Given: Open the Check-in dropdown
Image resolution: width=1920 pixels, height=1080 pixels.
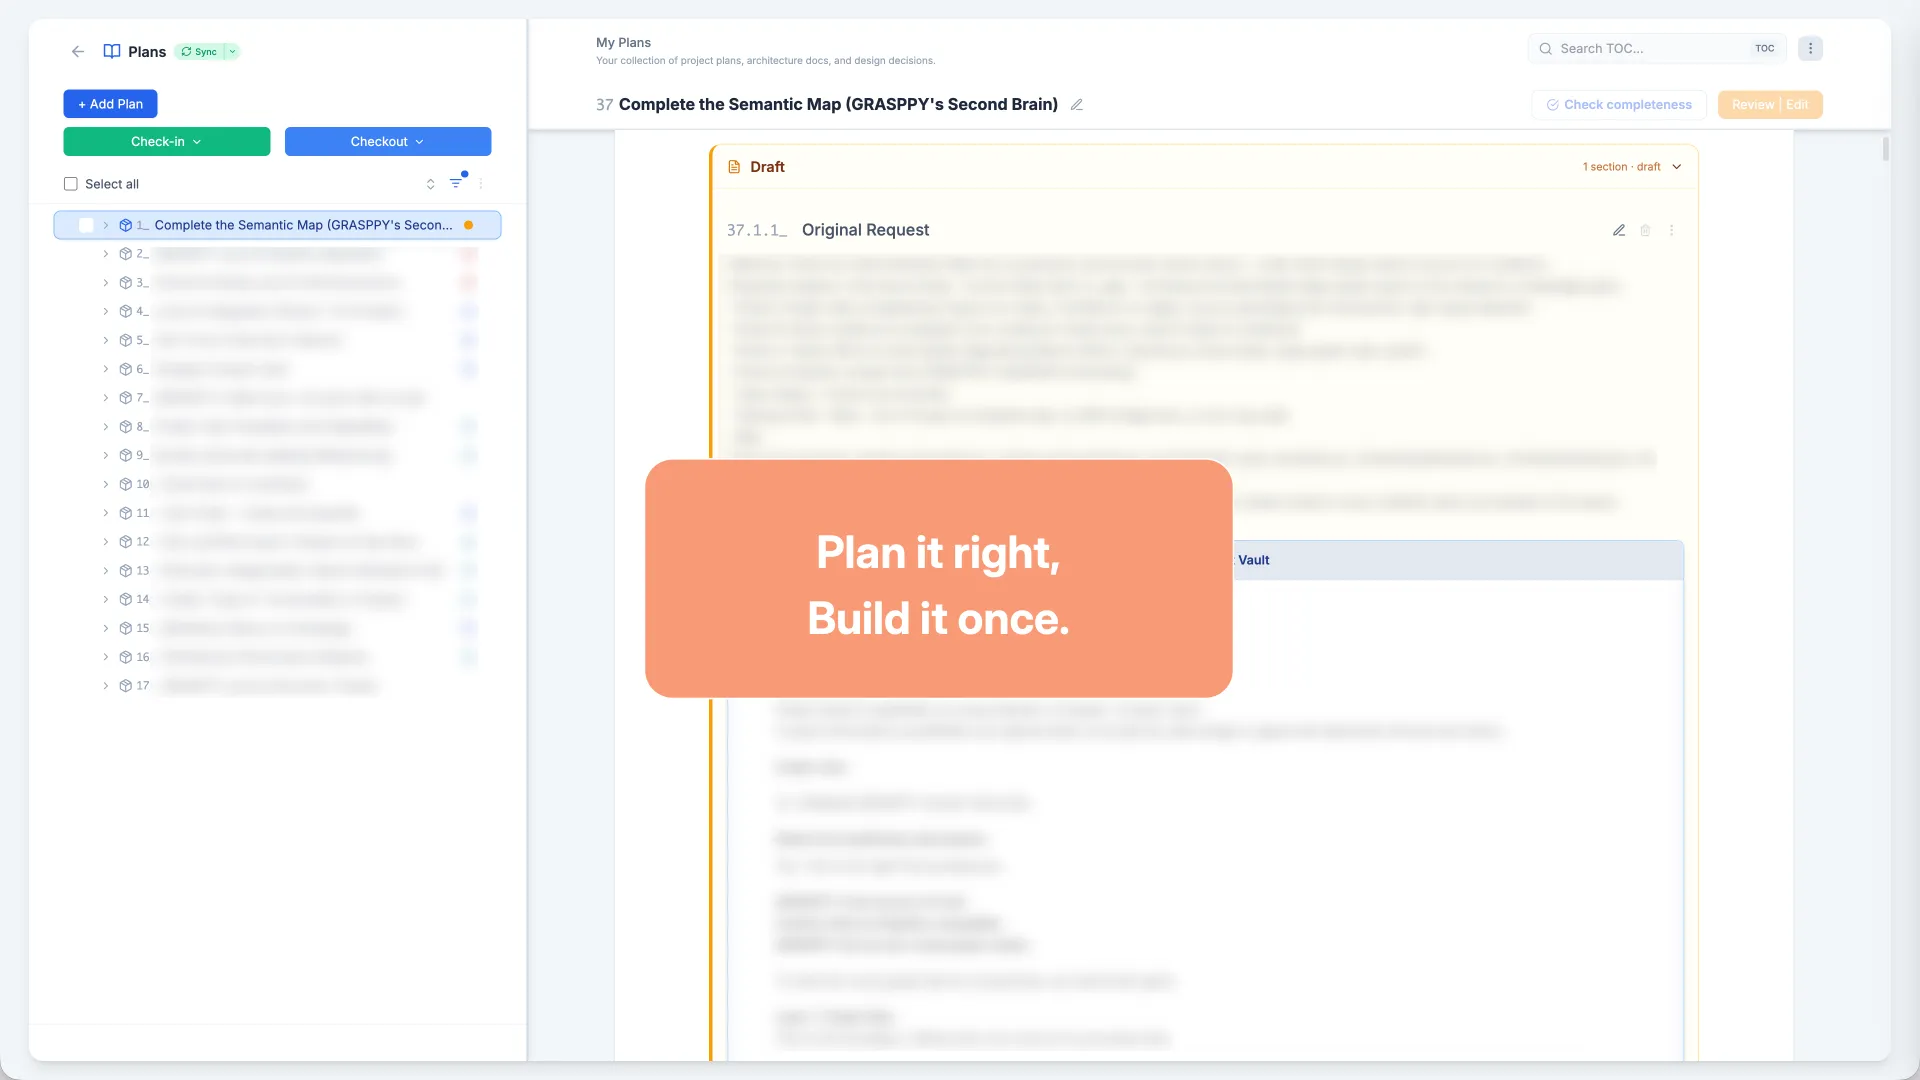Looking at the screenshot, I should [x=167, y=142].
